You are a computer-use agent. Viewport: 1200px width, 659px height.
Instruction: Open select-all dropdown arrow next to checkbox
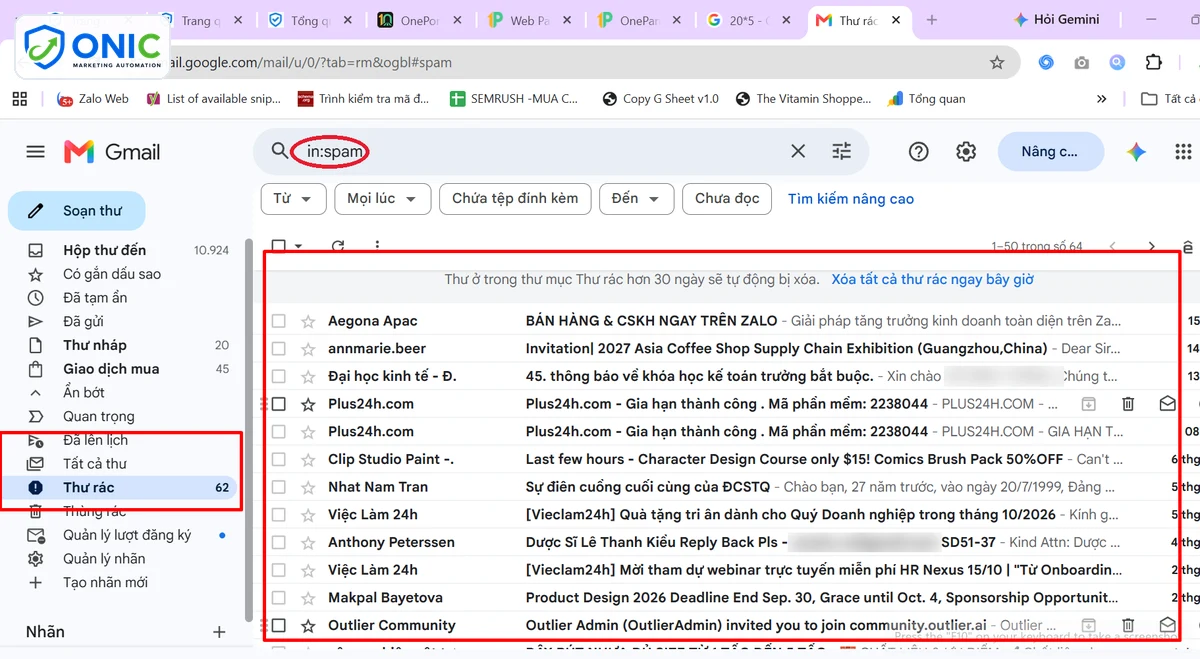coord(299,246)
